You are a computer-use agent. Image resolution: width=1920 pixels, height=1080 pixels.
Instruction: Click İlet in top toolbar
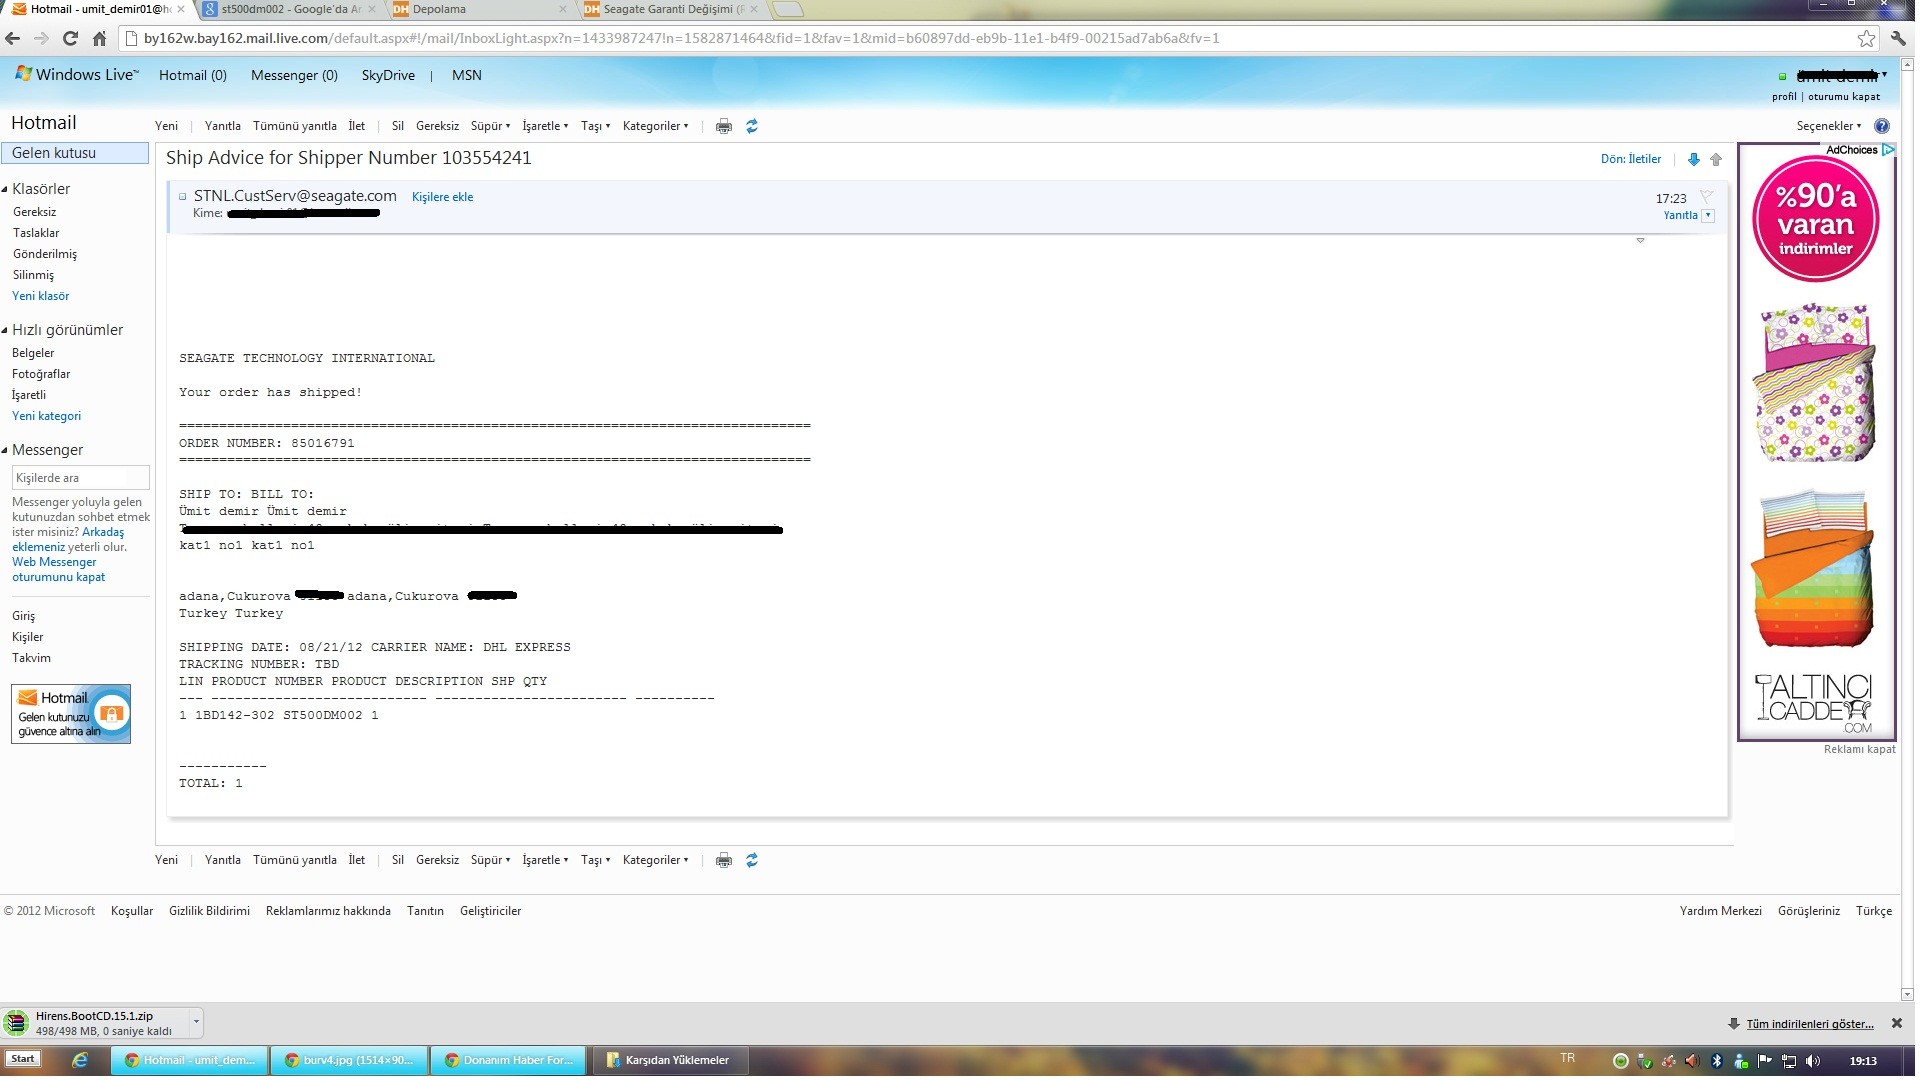click(358, 127)
